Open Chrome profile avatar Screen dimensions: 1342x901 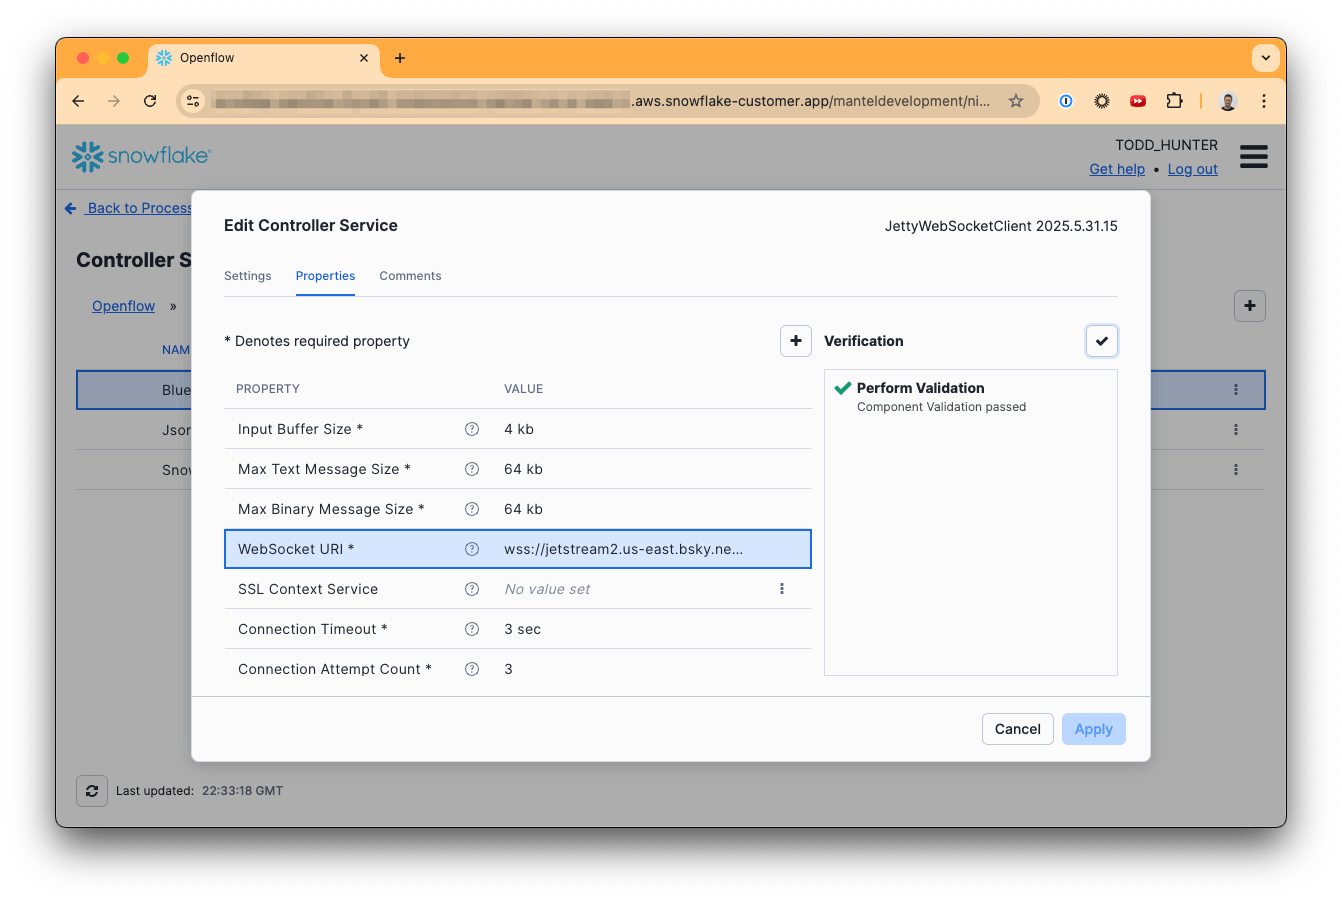point(1228,101)
